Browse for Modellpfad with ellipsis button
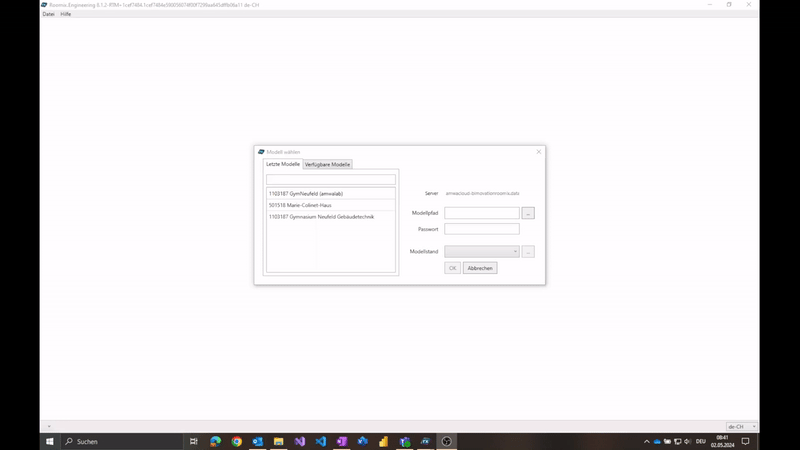Screen dimensions: 800x450 pos(528,213)
